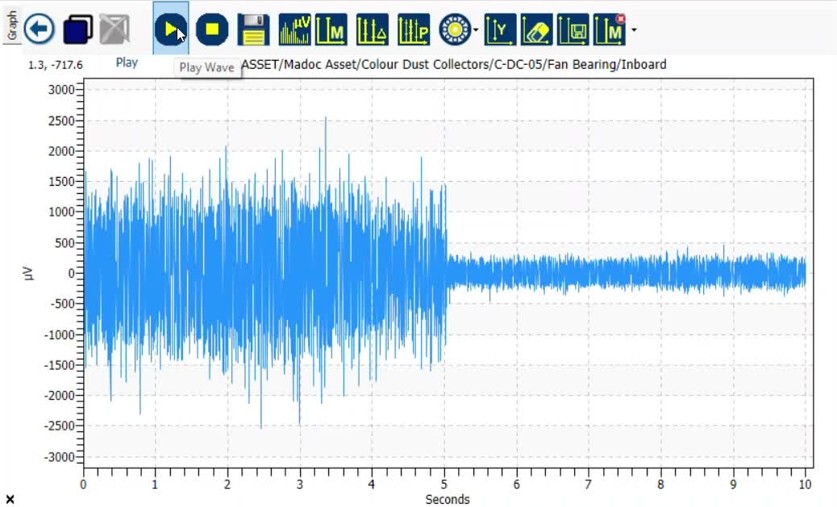The image size is (837, 507).
Task: Click the dark blue stacked windows icon
Action: (77, 29)
